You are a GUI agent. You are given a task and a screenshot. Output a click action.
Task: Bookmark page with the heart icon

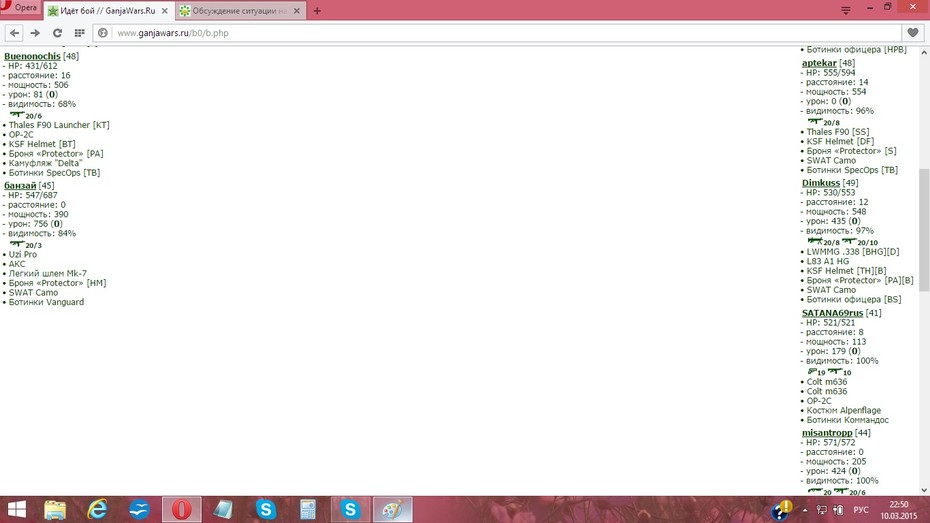[913, 33]
